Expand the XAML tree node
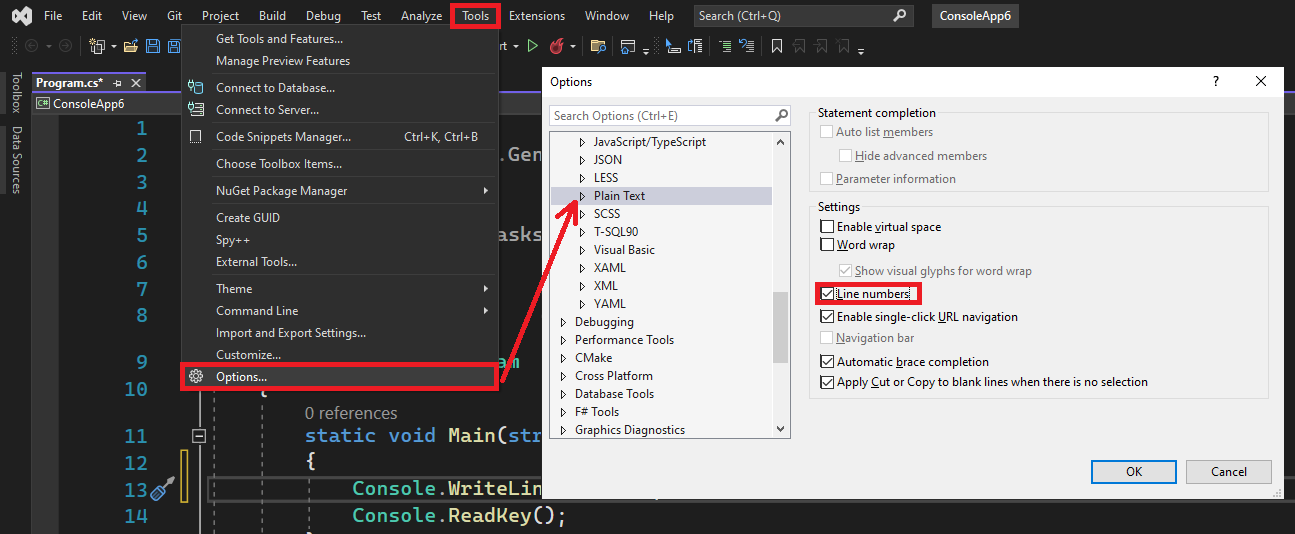This screenshot has height=534, width=1295. (x=583, y=268)
